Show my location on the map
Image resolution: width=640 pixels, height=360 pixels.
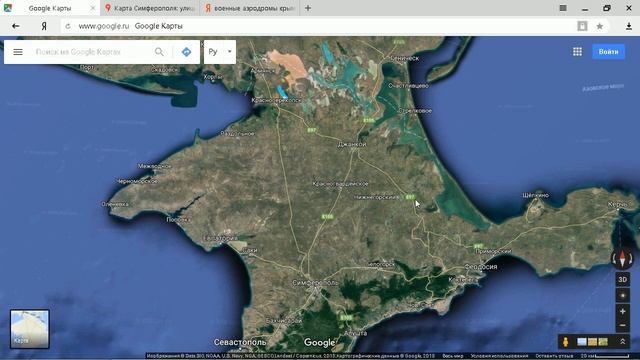pos(622,296)
